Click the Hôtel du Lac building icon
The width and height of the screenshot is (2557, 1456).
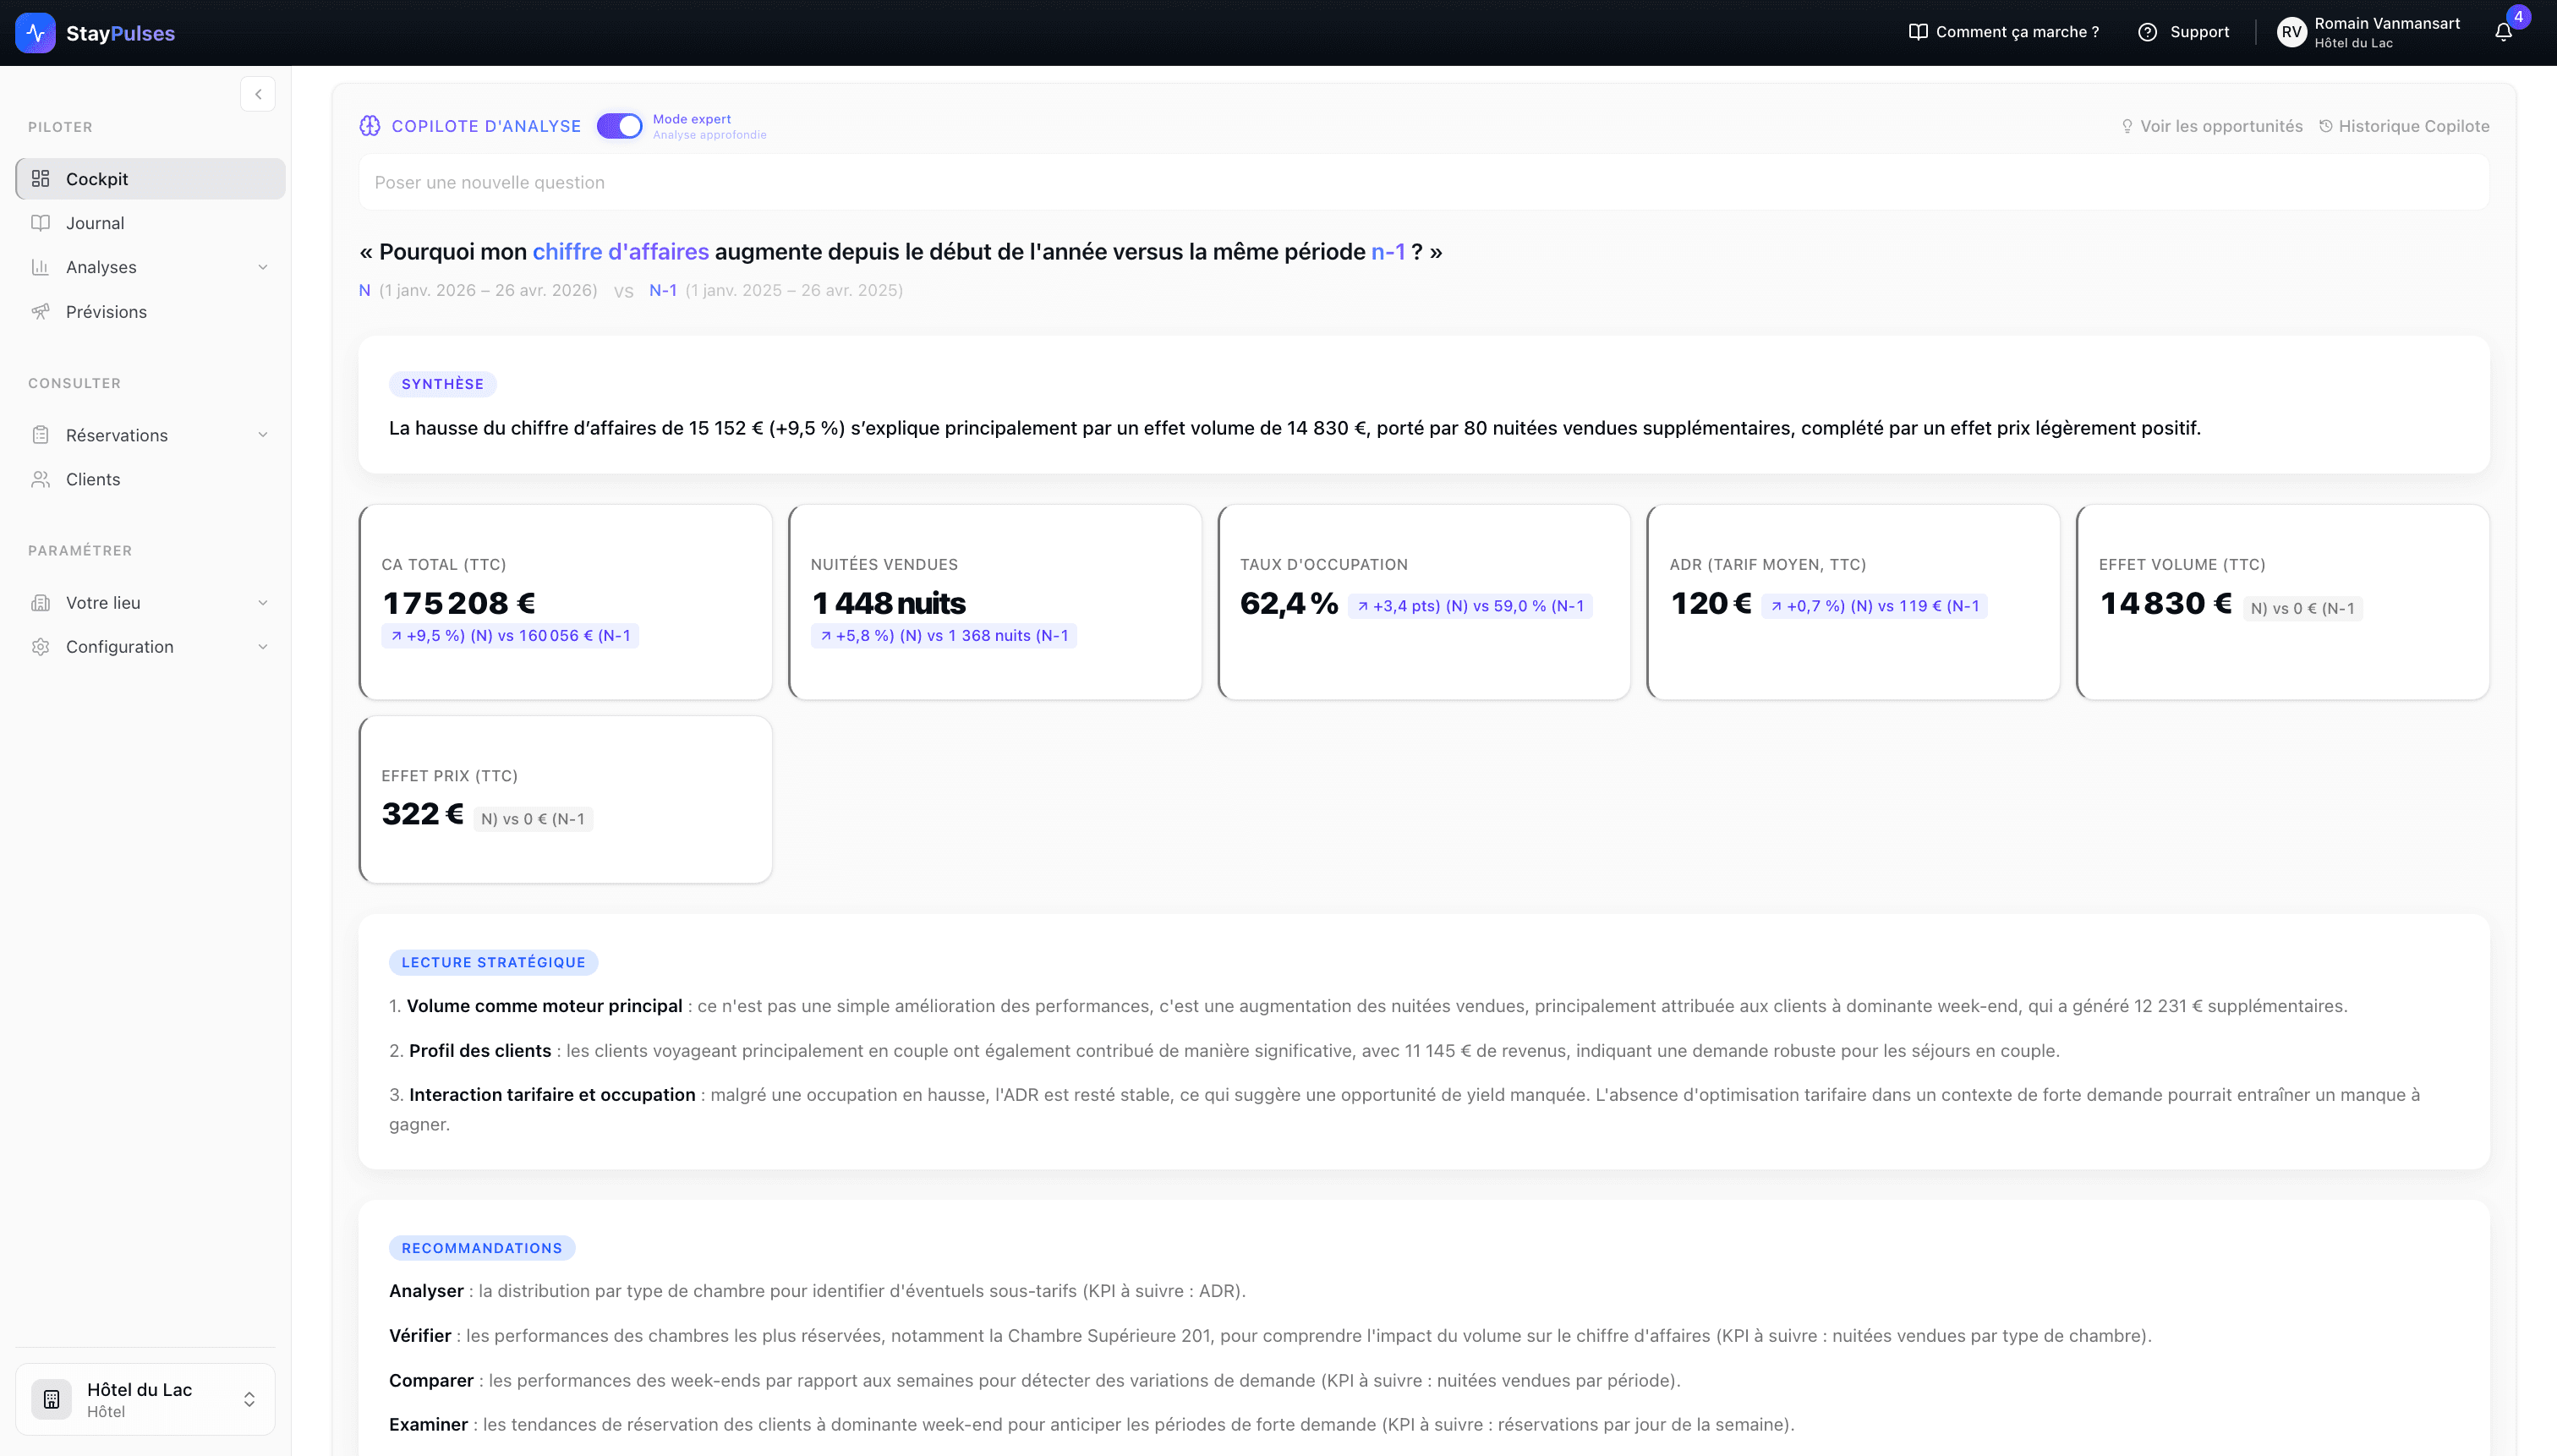[50, 1399]
